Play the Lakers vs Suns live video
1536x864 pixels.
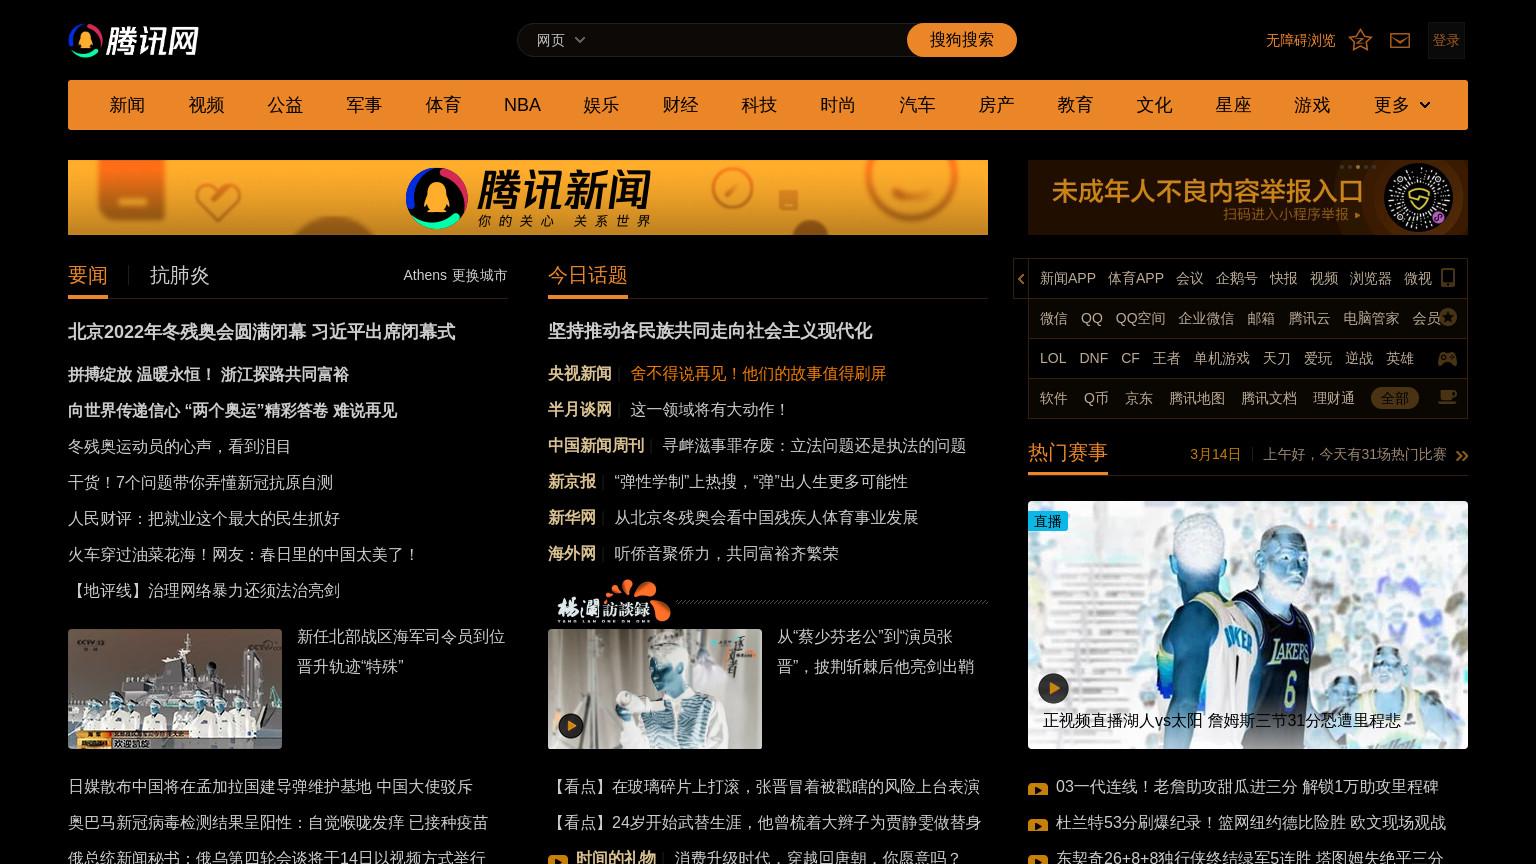(1053, 688)
